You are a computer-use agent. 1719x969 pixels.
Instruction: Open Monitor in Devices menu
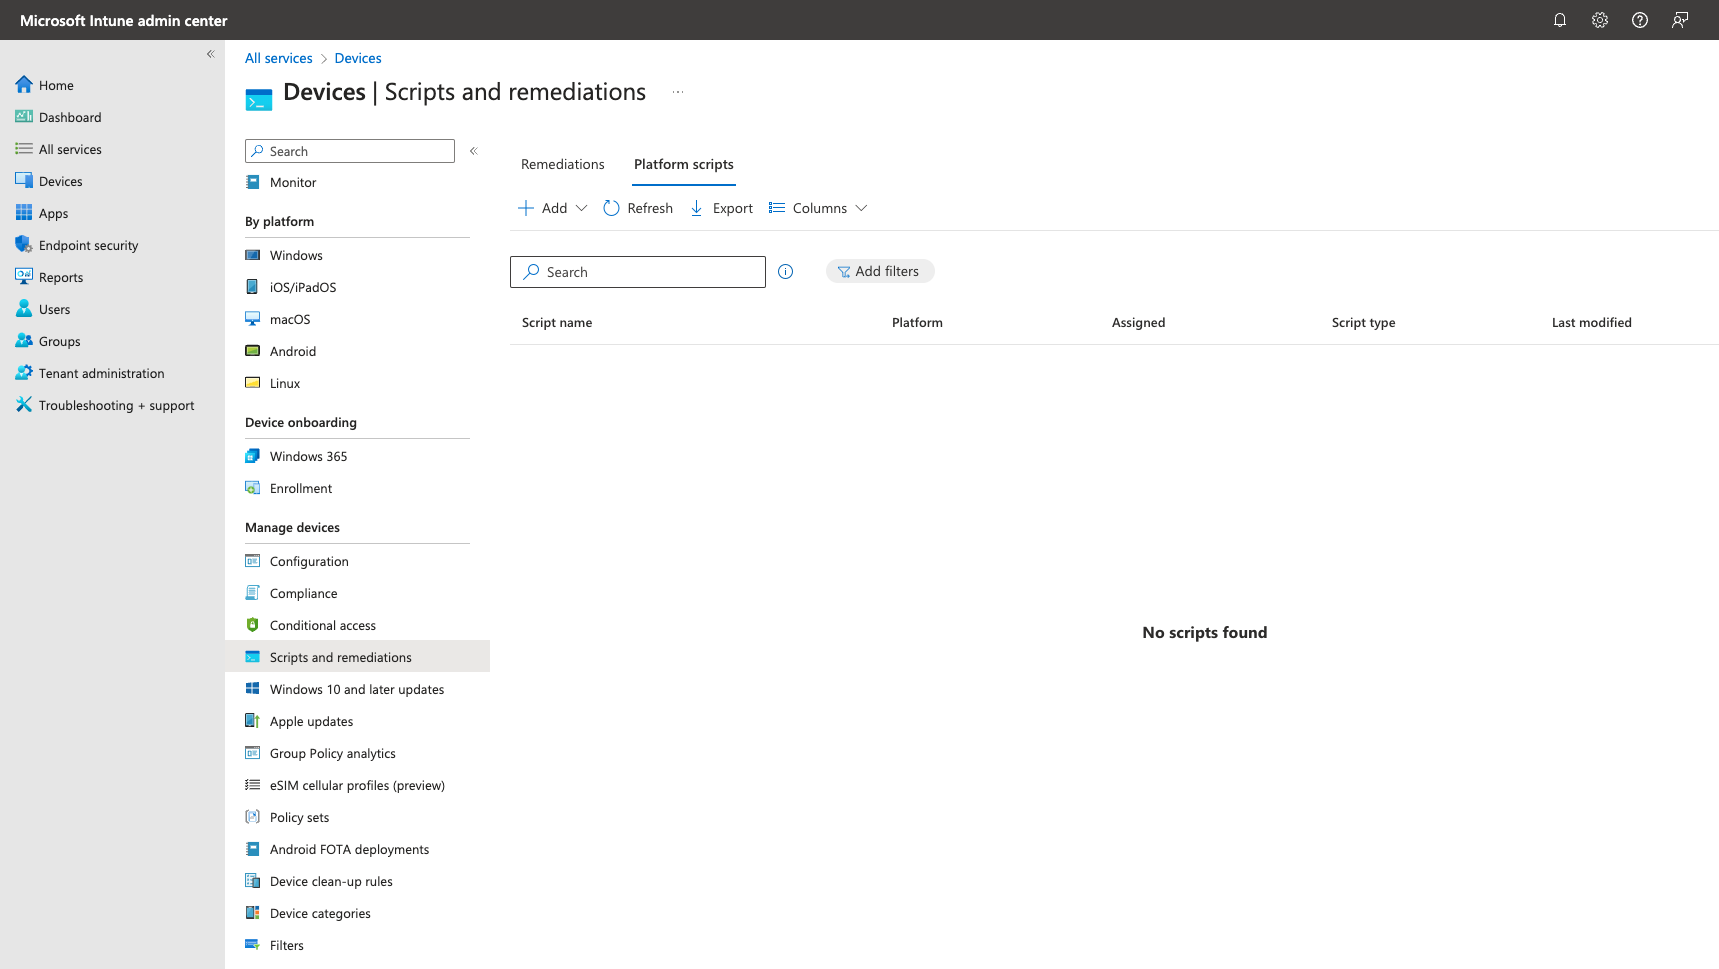(x=293, y=182)
